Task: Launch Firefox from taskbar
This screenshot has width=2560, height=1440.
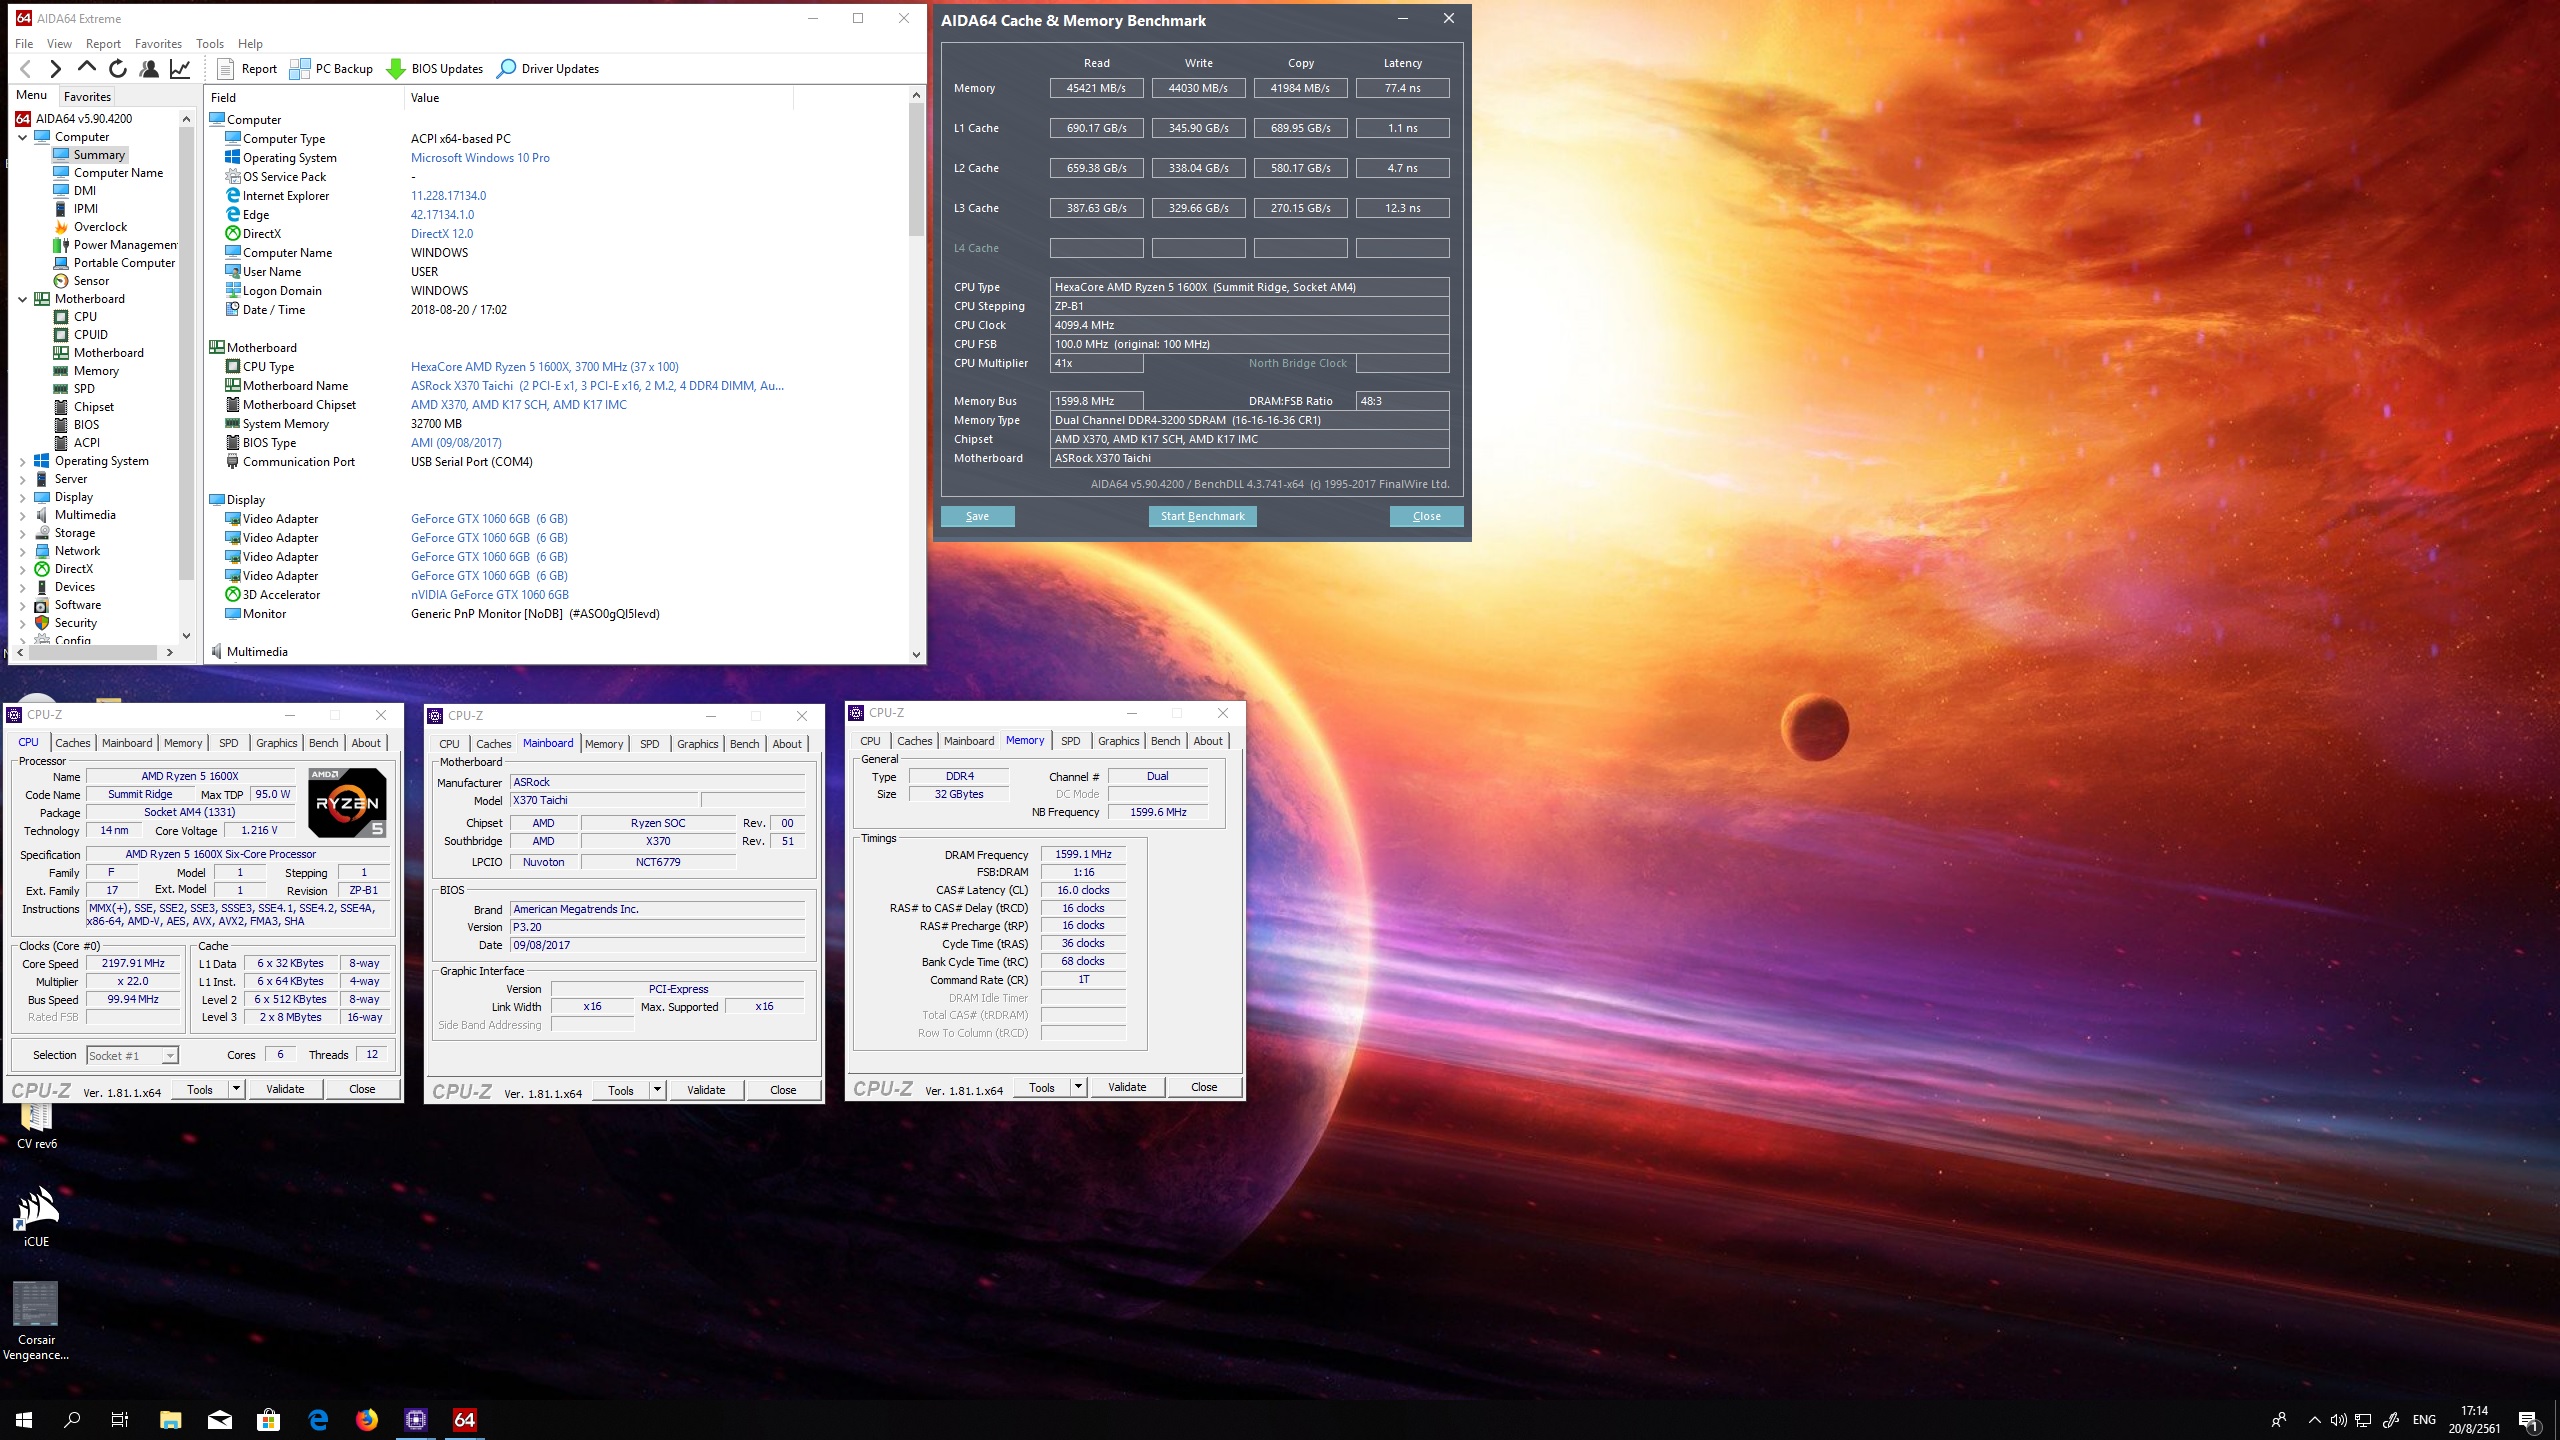Action: pos(367,1420)
